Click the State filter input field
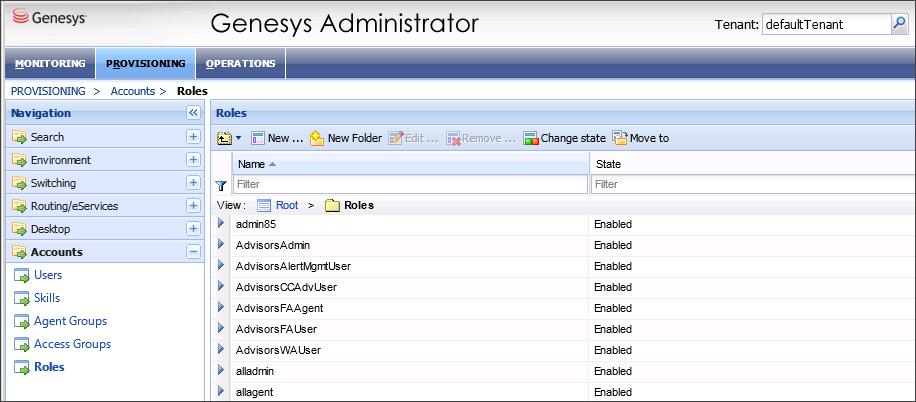The width and height of the screenshot is (916, 402). tap(754, 185)
